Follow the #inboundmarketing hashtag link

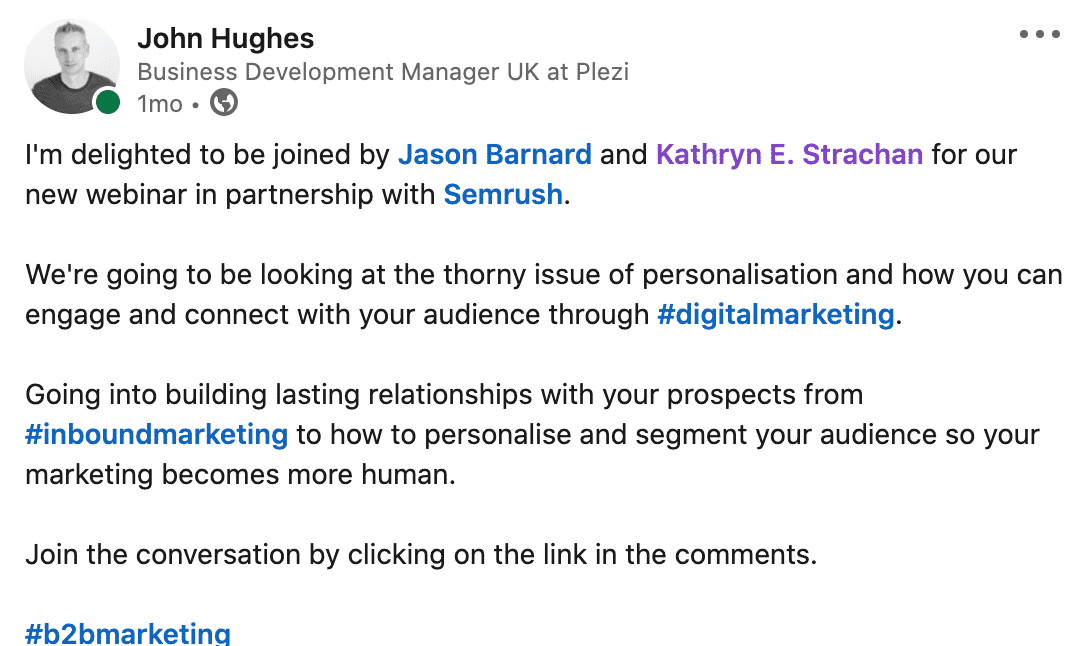(157, 434)
